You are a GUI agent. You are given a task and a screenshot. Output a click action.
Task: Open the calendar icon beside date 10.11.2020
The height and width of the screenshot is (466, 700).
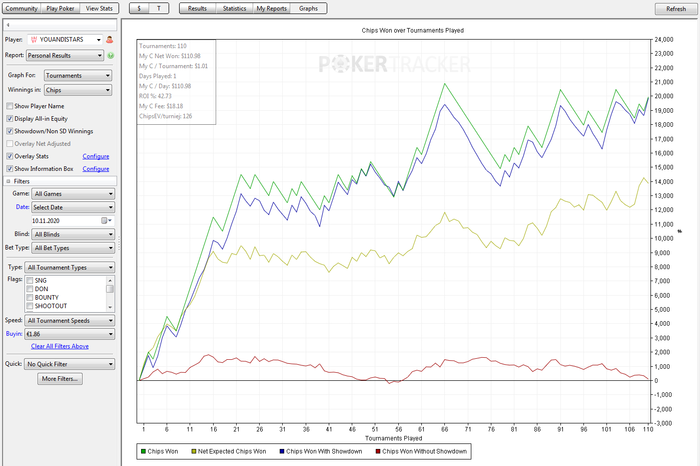tap(104, 221)
